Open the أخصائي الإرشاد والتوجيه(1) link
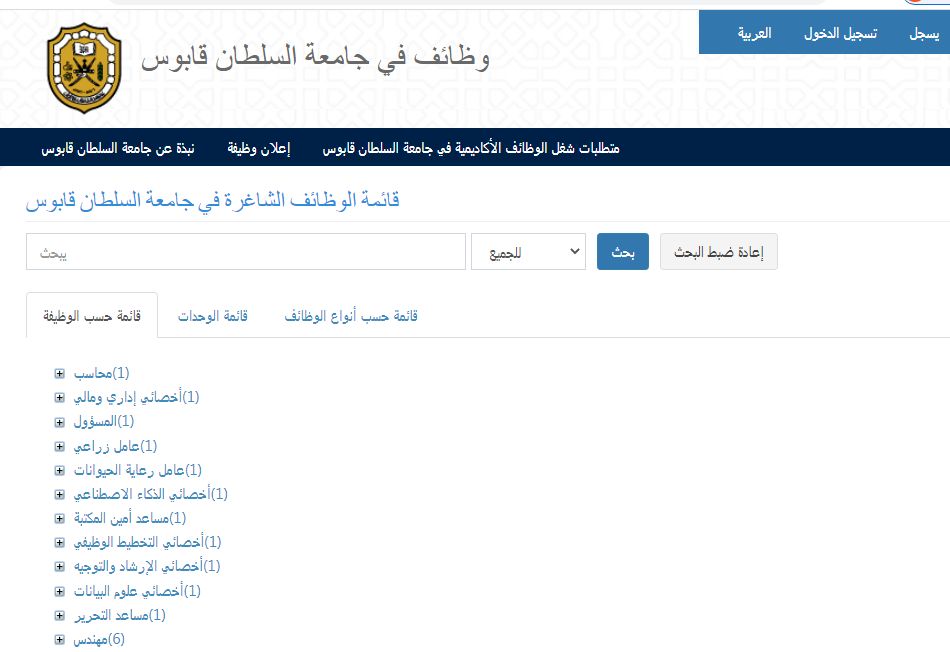Image resolution: width=950 pixels, height=652 pixels. tap(147, 567)
